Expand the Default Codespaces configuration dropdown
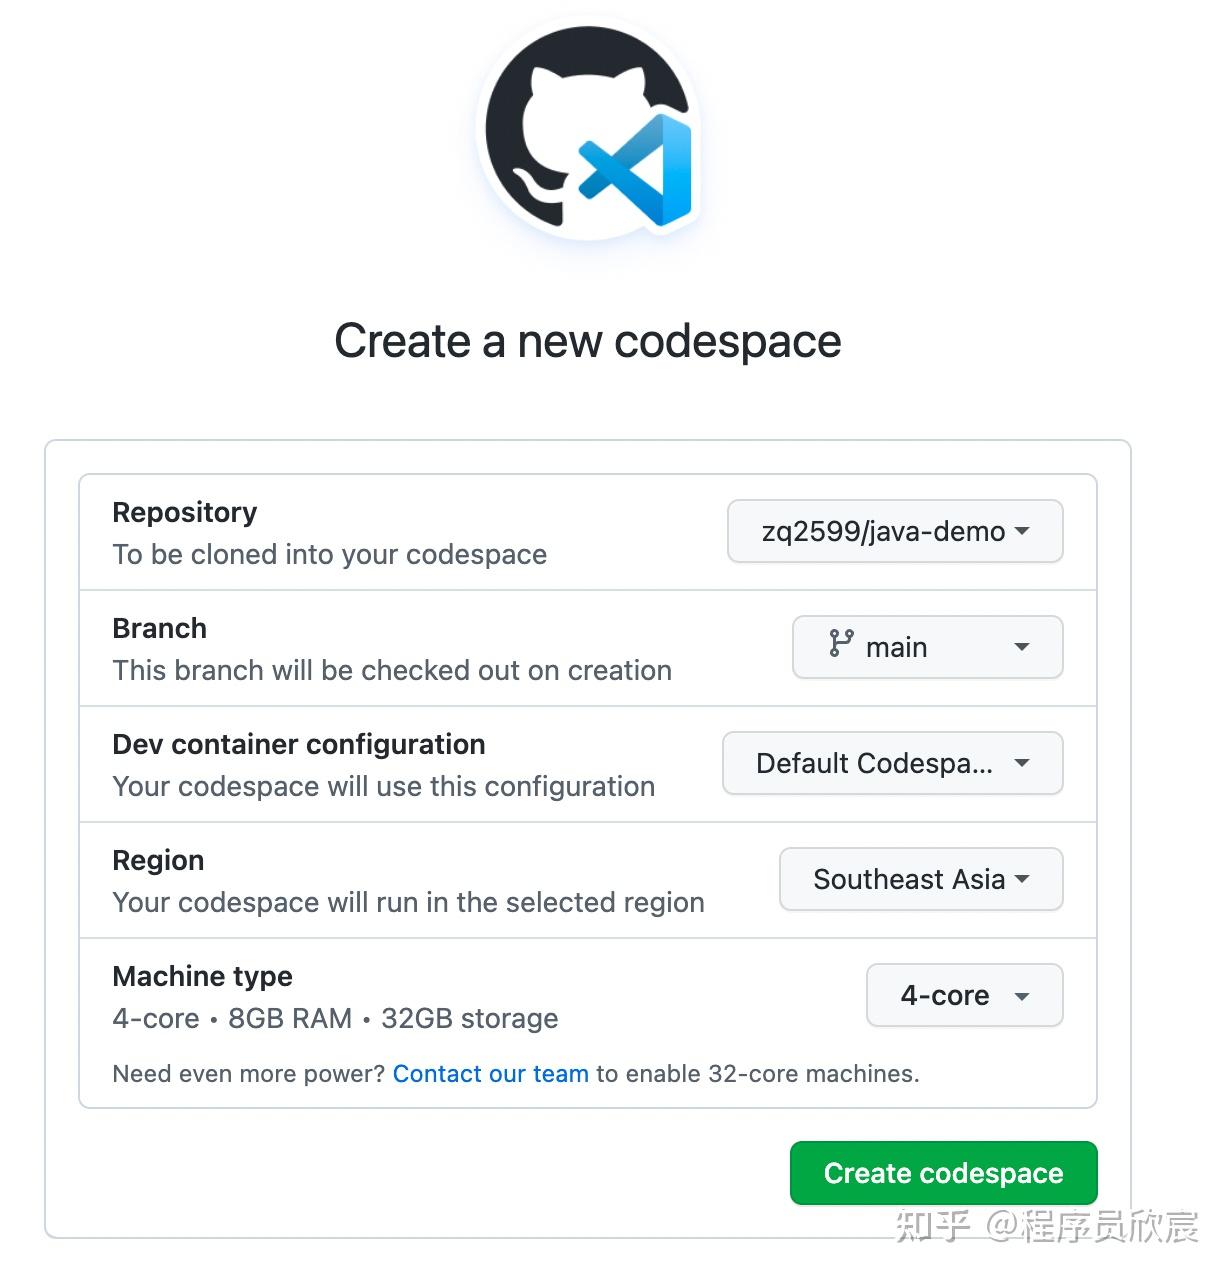This screenshot has height=1276, width=1230. (892, 763)
